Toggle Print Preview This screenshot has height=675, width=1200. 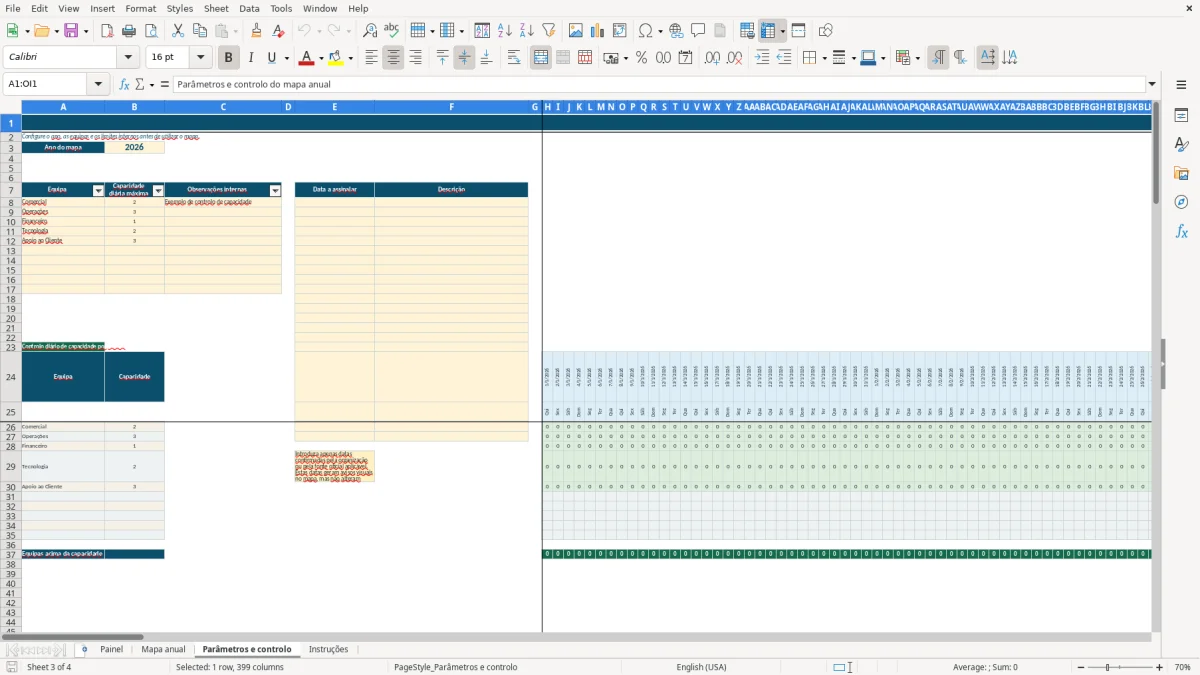(150, 31)
